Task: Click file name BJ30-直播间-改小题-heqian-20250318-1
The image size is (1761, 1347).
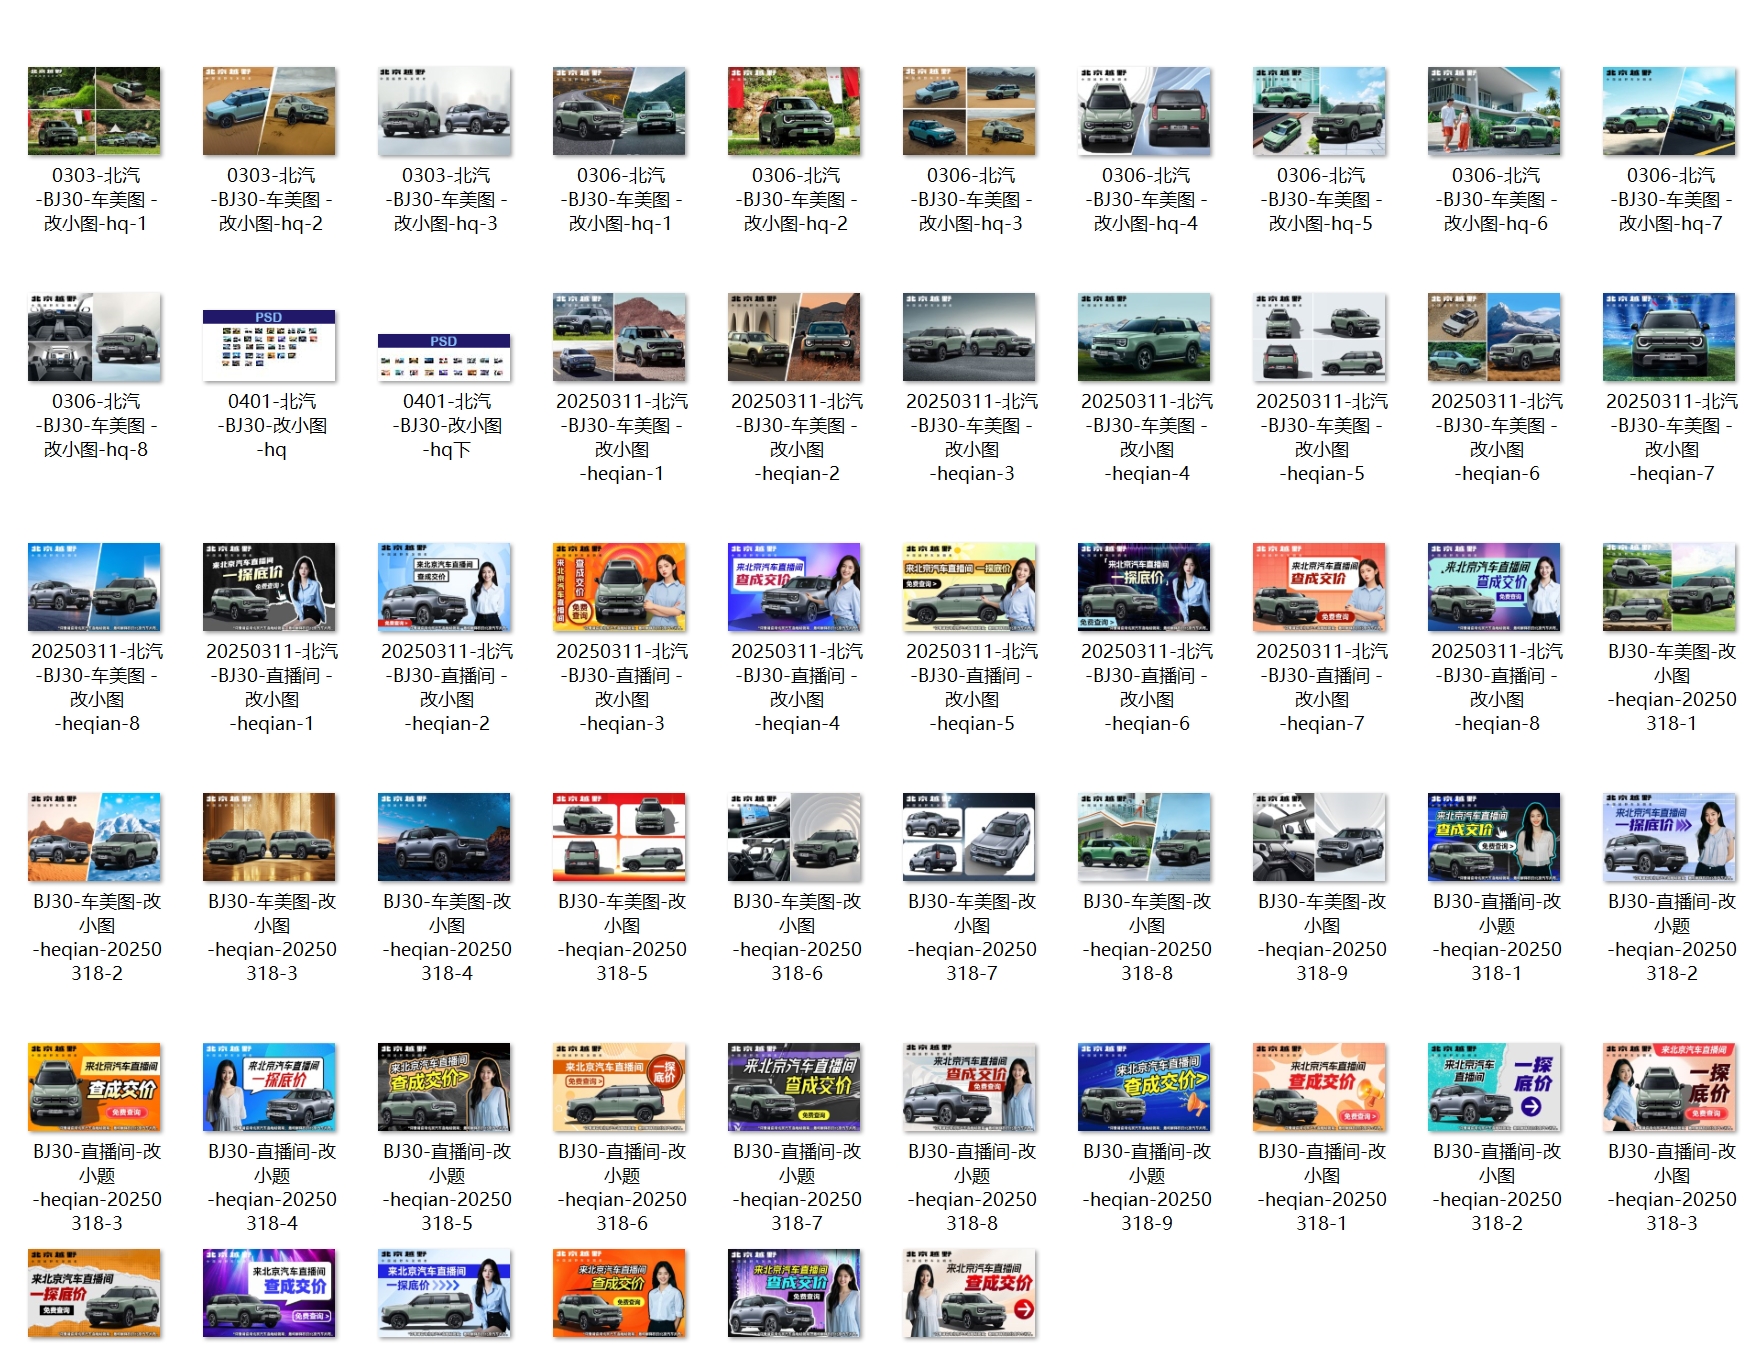Action: (x=1497, y=937)
